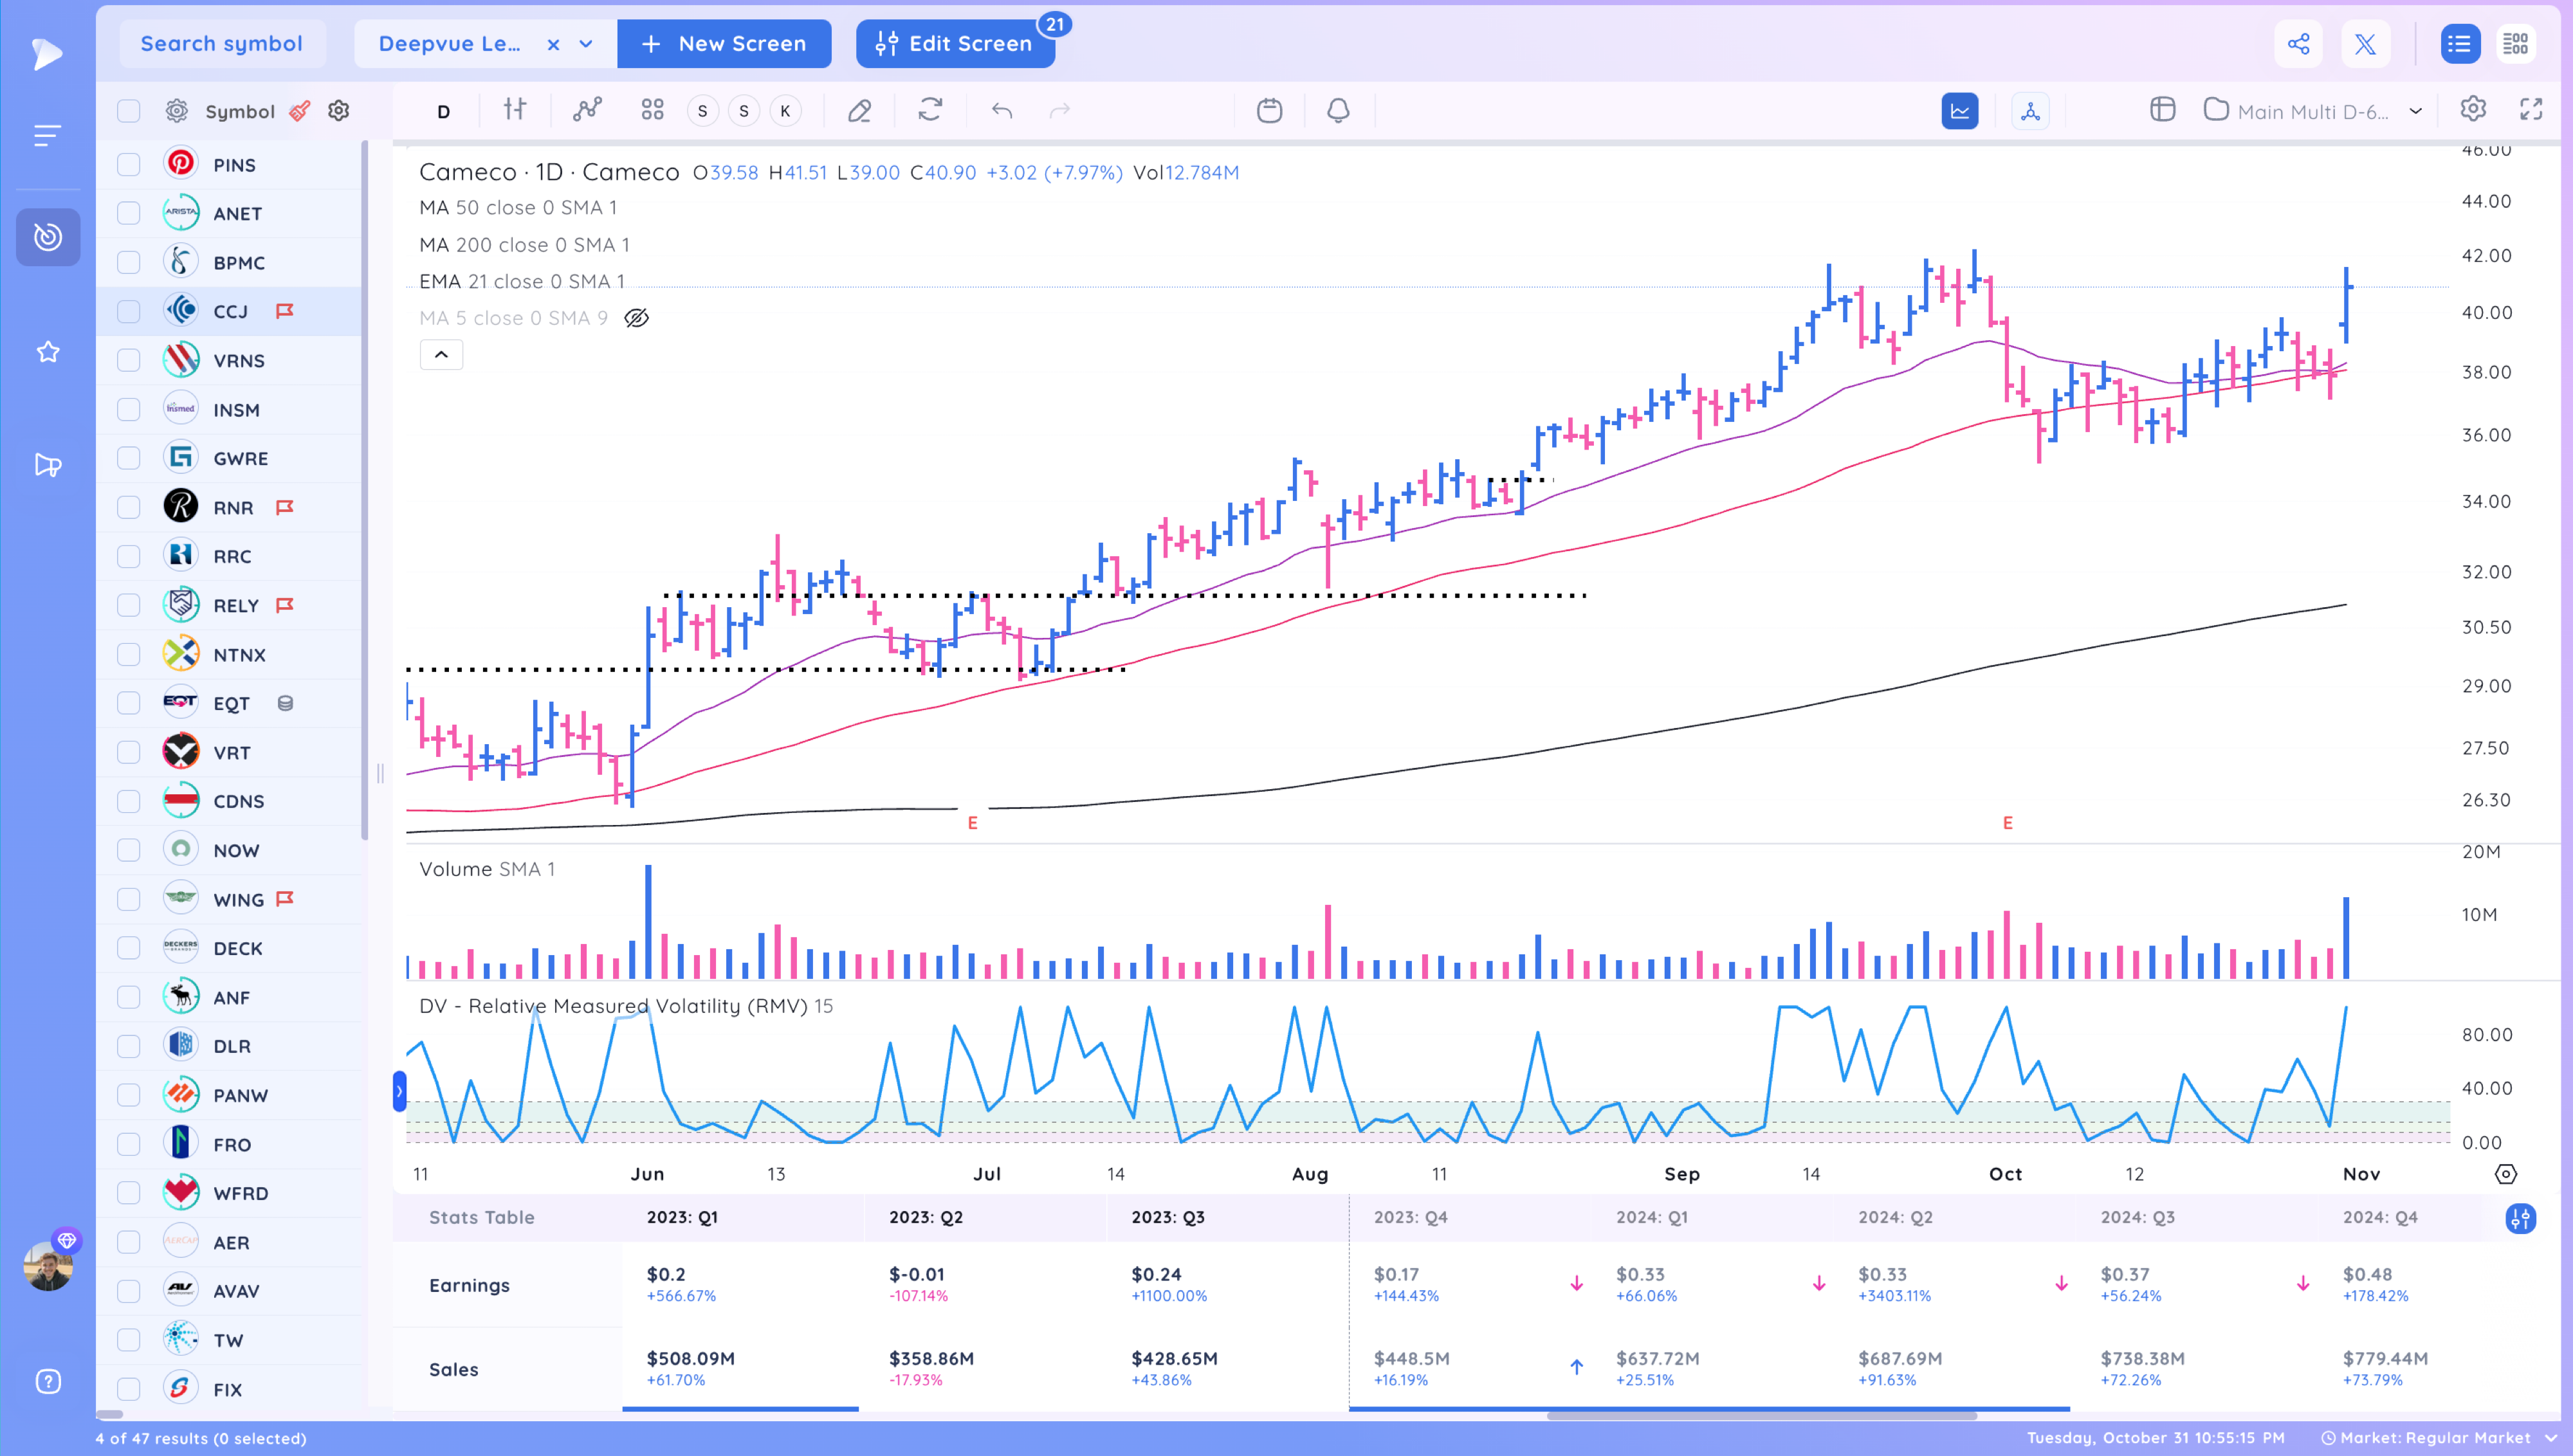This screenshot has height=1456, width=2573.
Task: Check the EQT row checkbox
Action: tap(129, 703)
